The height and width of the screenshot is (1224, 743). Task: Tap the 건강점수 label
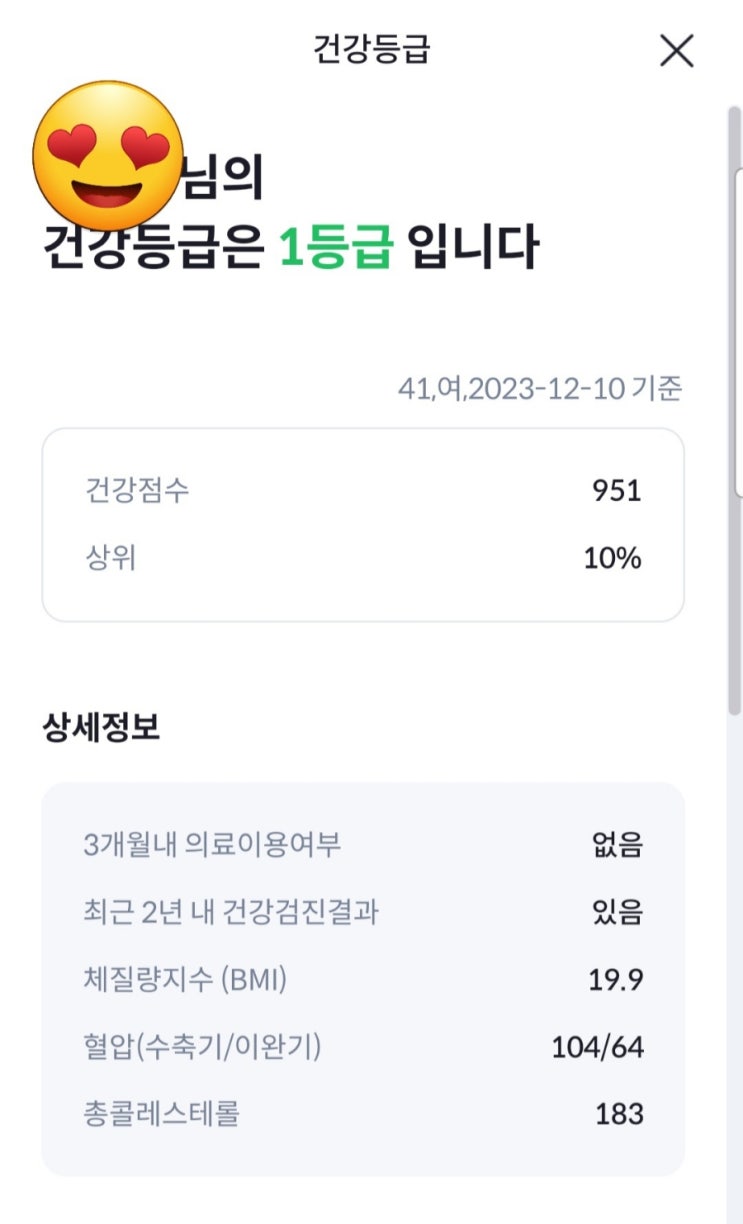coord(137,491)
